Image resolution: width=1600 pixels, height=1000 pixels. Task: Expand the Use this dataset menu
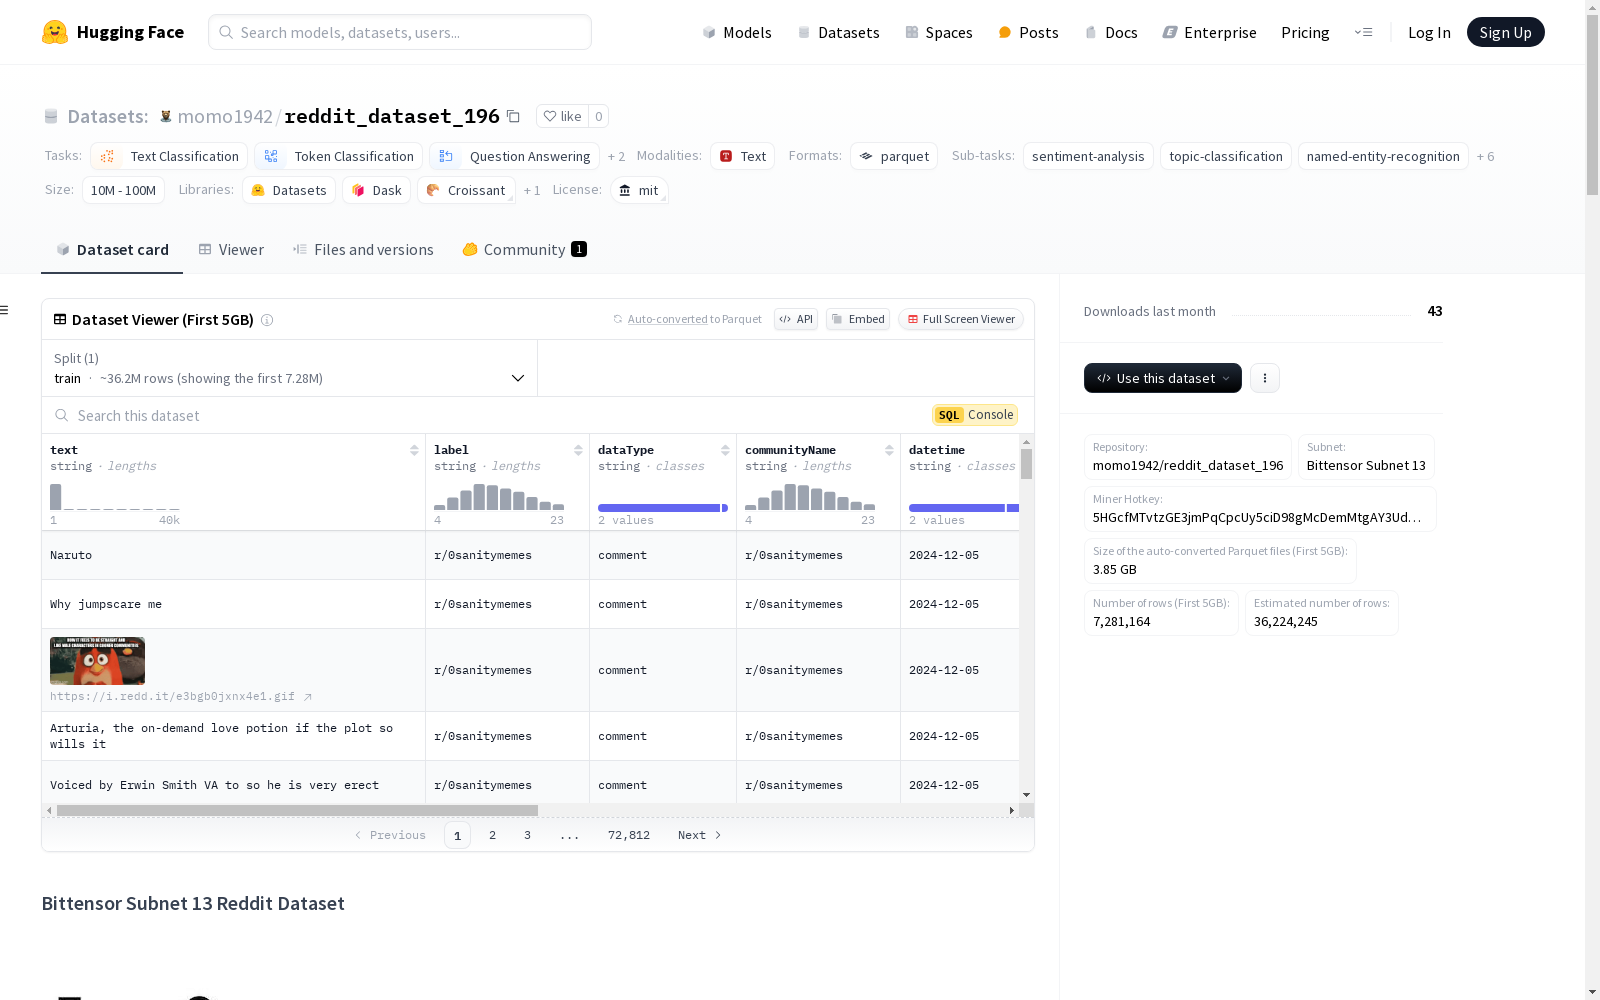point(1163,378)
